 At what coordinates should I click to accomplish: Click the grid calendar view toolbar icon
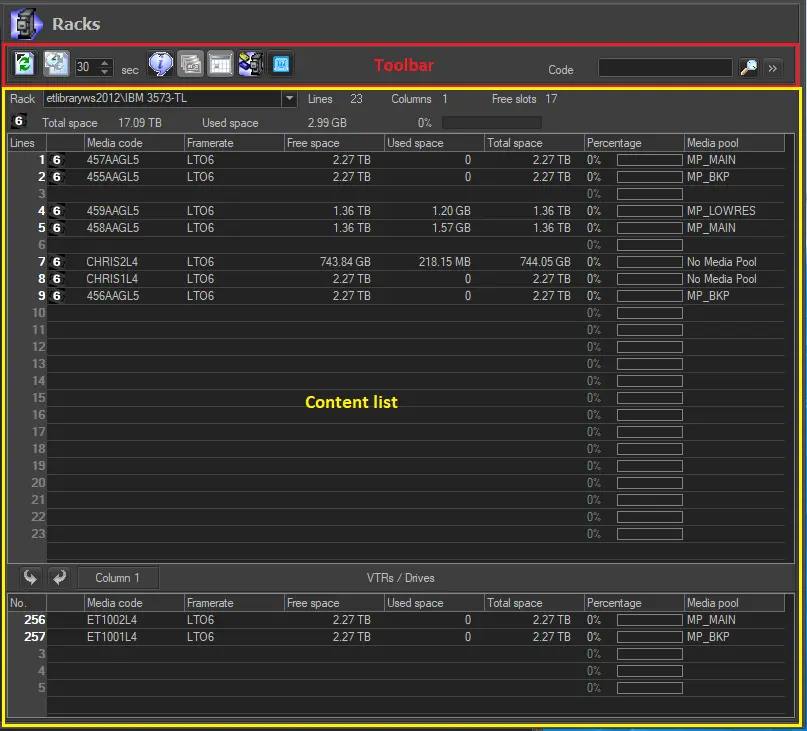(220, 65)
